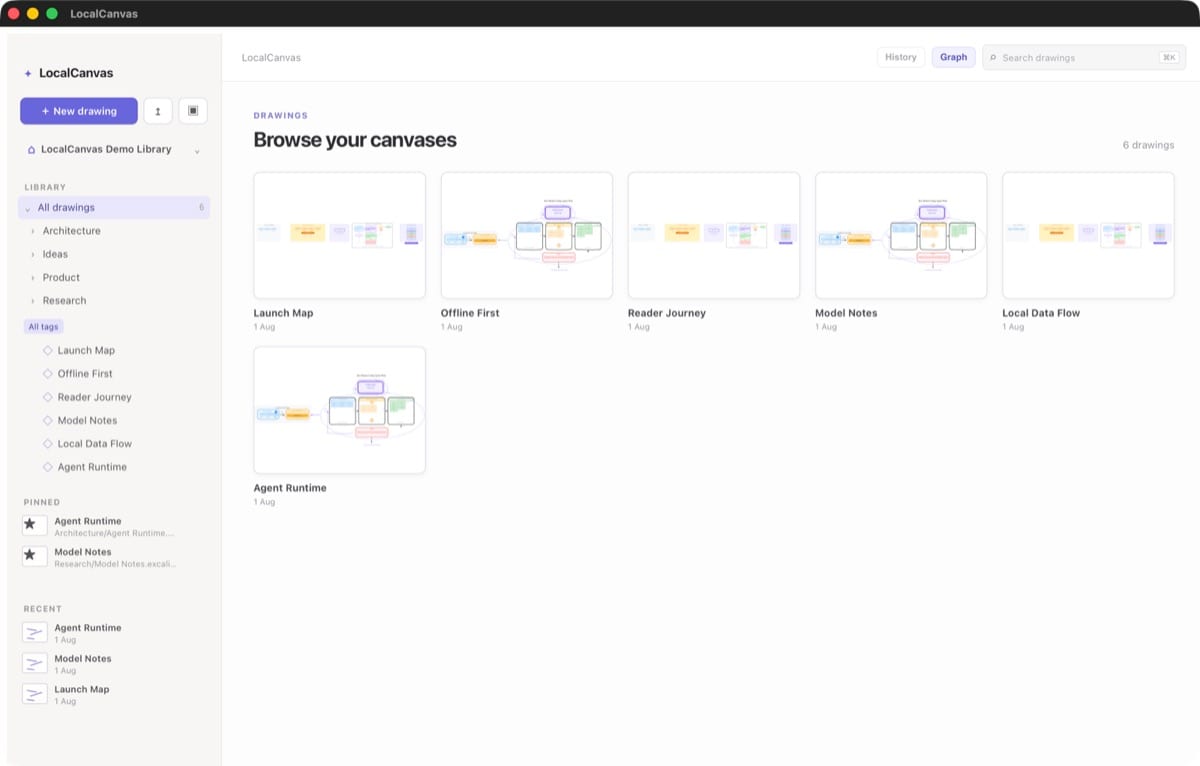Viewport: 1200px width, 766px height.
Task: Open the Model Notes canvas thumbnail
Action: point(901,235)
